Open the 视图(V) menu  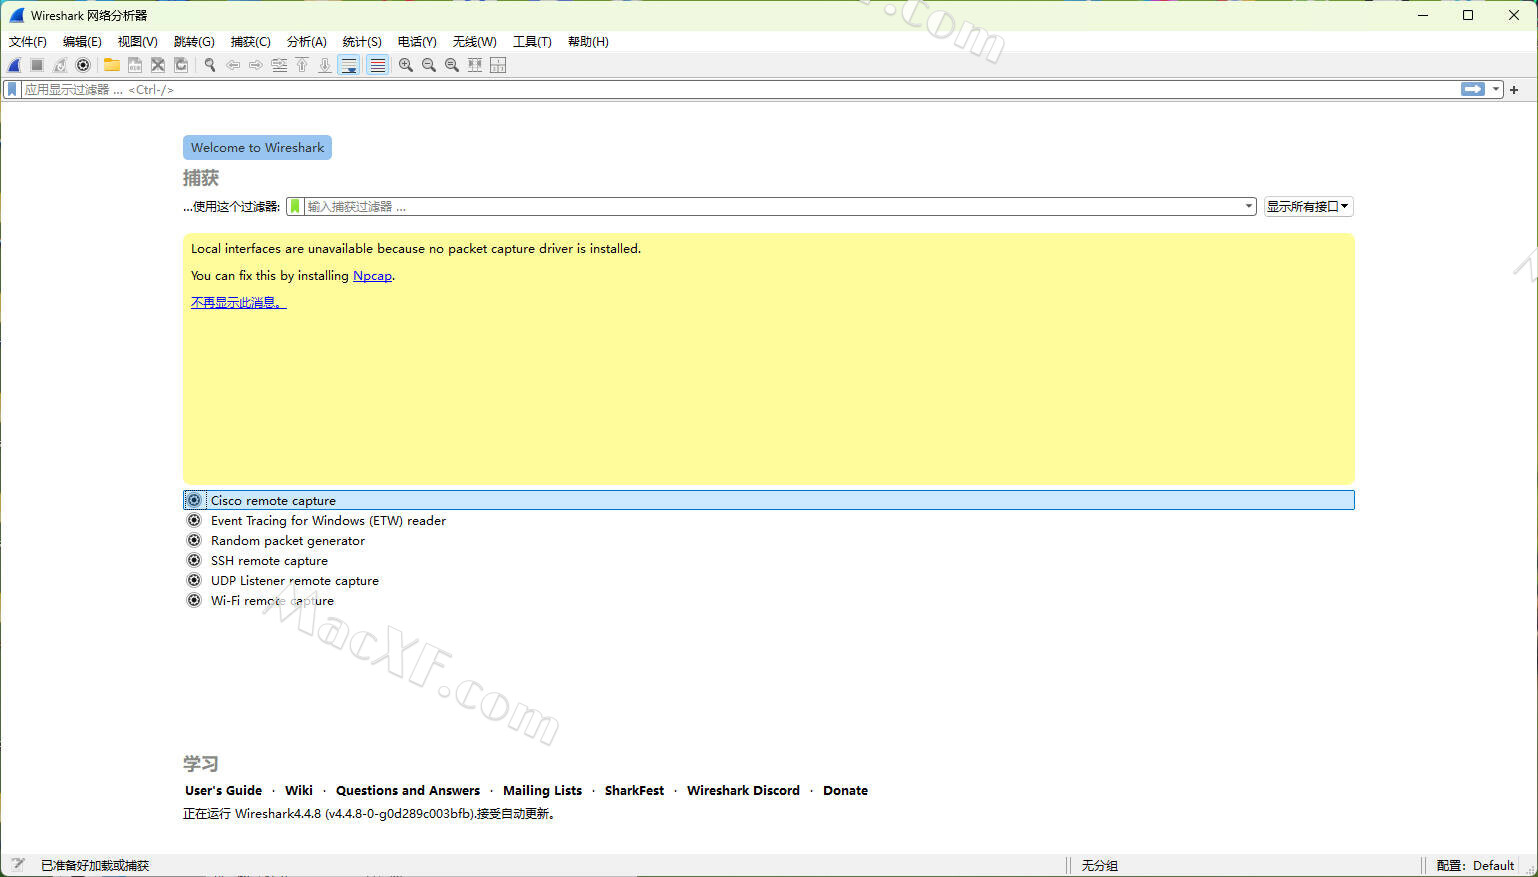point(138,41)
